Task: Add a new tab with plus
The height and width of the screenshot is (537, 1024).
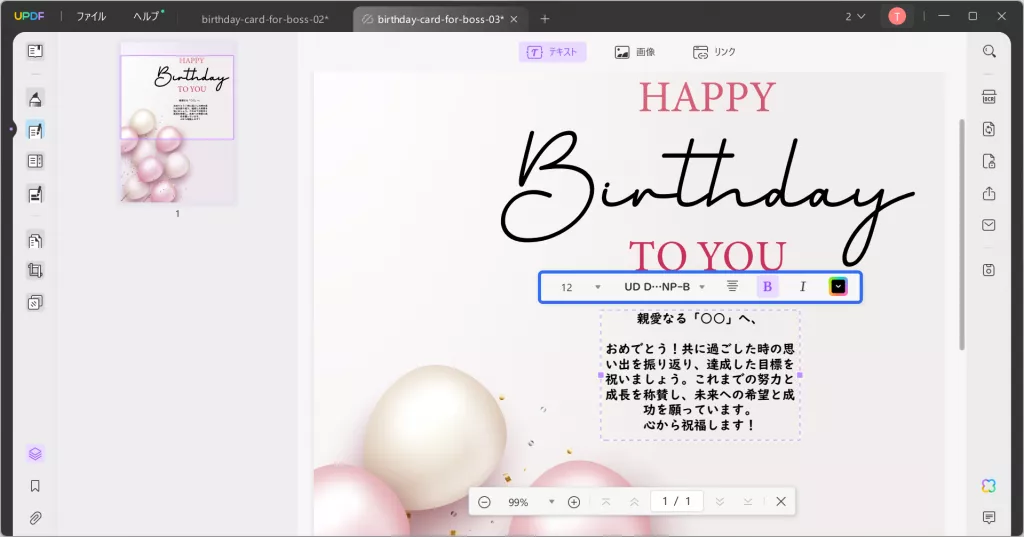Action: (545, 19)
